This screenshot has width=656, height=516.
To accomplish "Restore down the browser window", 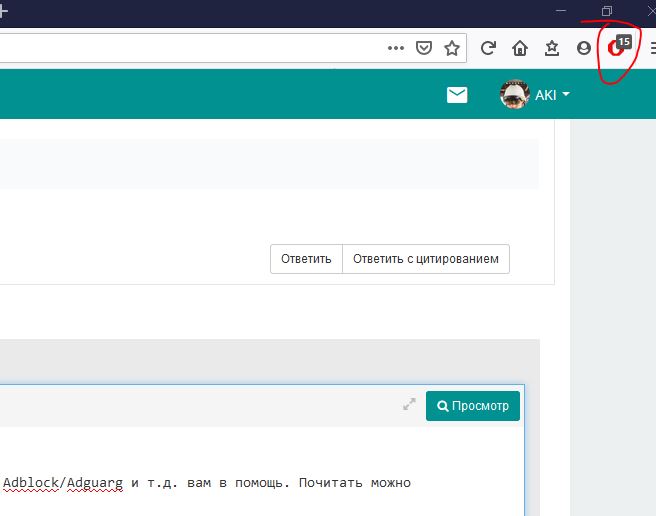I will click(x=606, y=11).
